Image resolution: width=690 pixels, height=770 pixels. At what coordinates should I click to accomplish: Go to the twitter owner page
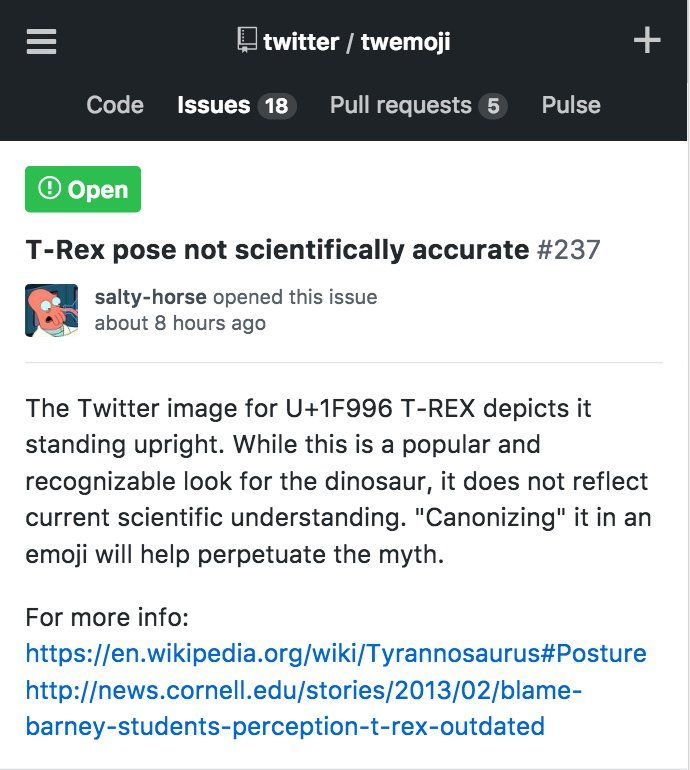301,41
